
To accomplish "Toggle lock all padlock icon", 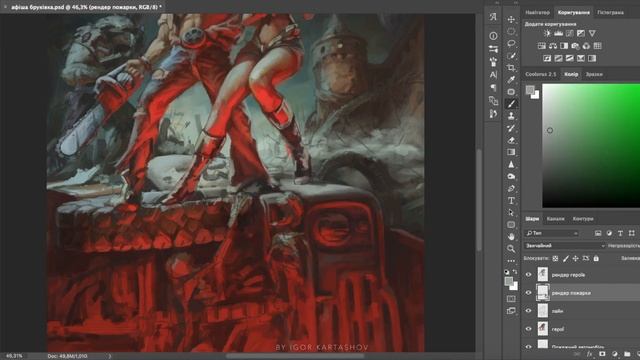I will (596, 258).
